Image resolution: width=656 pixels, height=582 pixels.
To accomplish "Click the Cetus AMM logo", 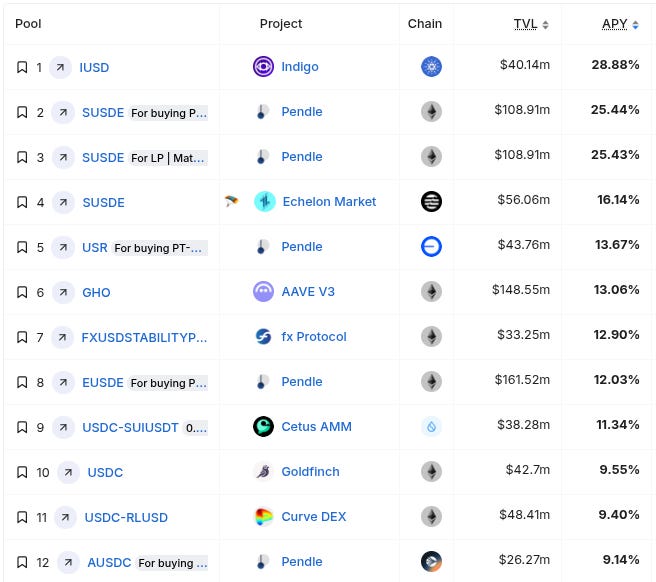I will click(264, 426).
